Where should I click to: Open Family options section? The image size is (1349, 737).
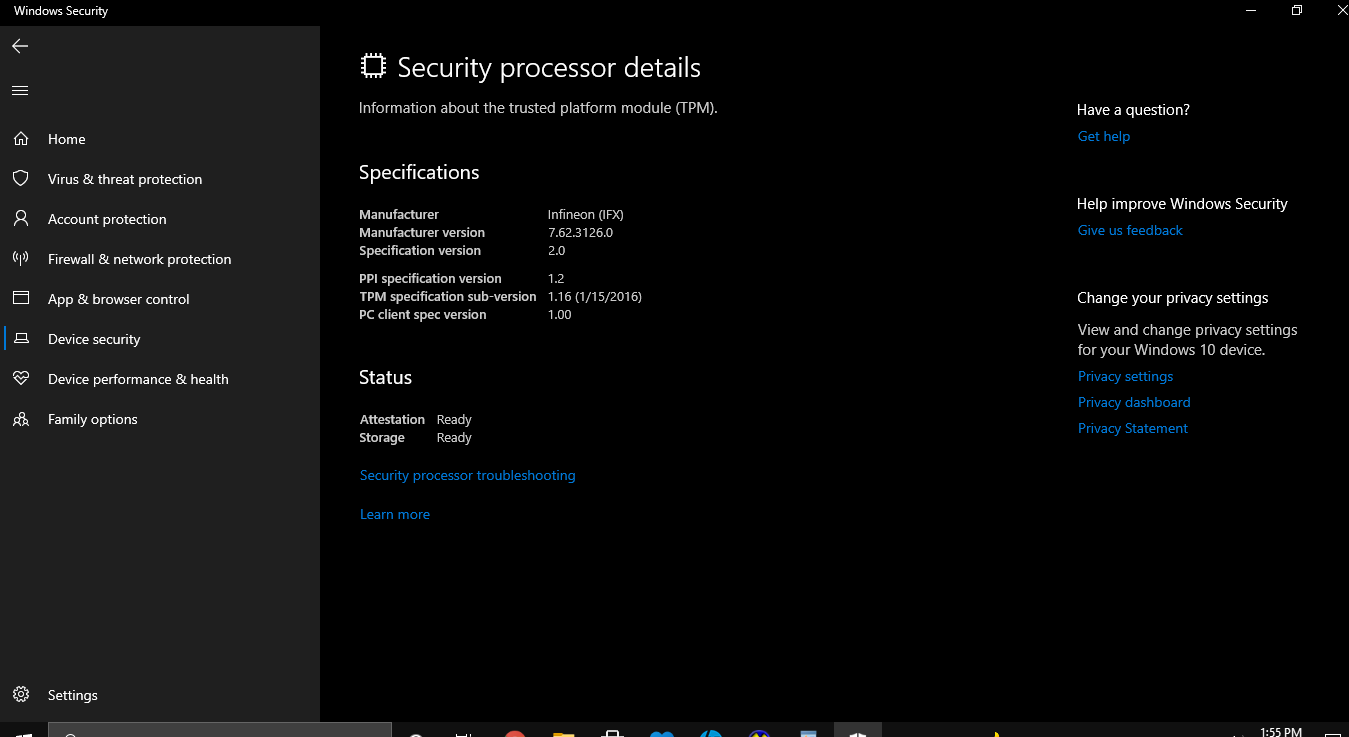(160, 419)
